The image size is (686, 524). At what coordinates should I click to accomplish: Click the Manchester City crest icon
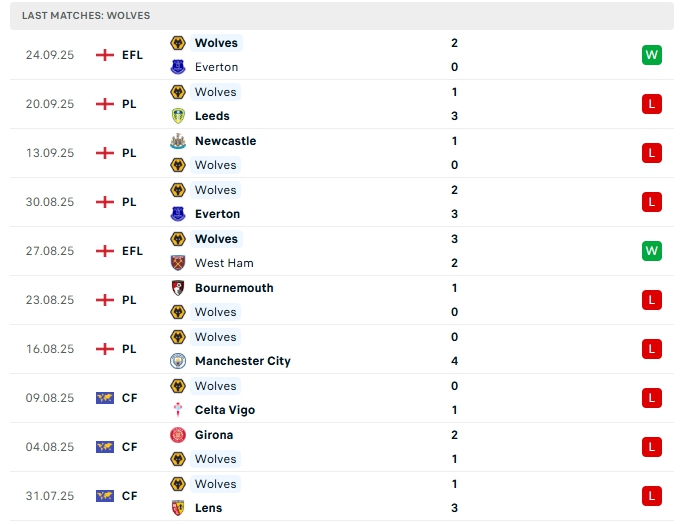[x=178, y=361]
